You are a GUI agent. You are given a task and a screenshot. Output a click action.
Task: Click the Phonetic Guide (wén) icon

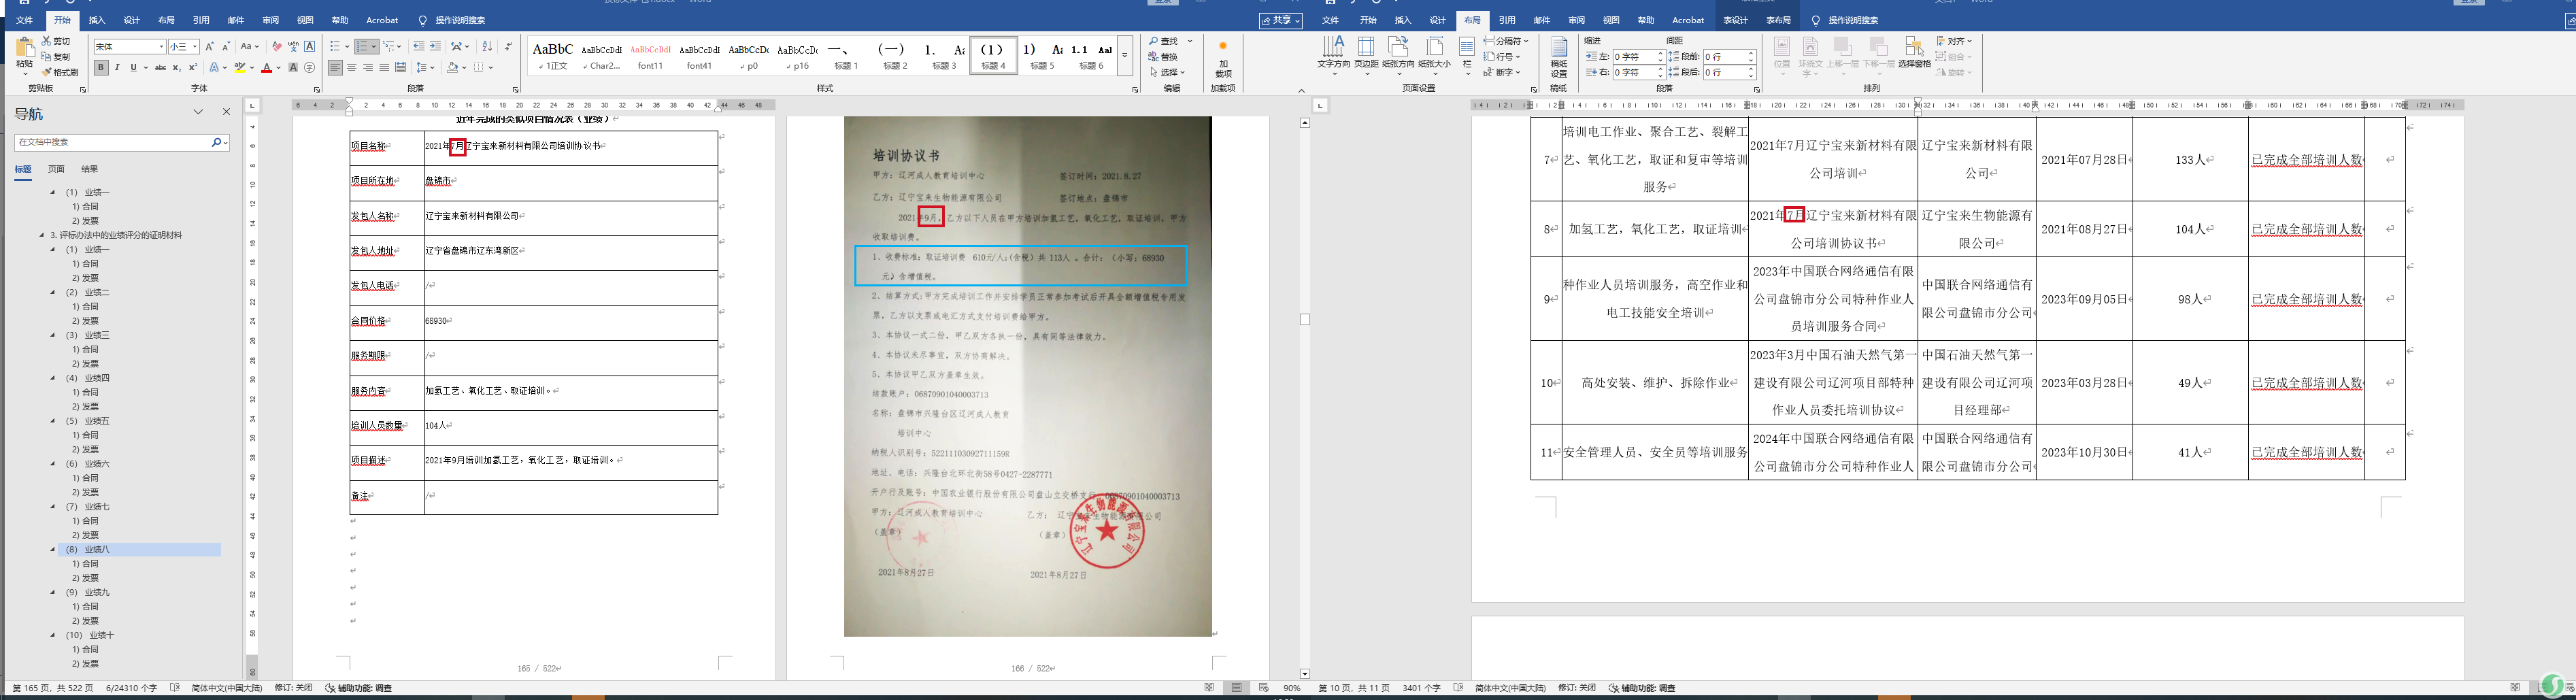pyautogui.click(x=293, y=46)
